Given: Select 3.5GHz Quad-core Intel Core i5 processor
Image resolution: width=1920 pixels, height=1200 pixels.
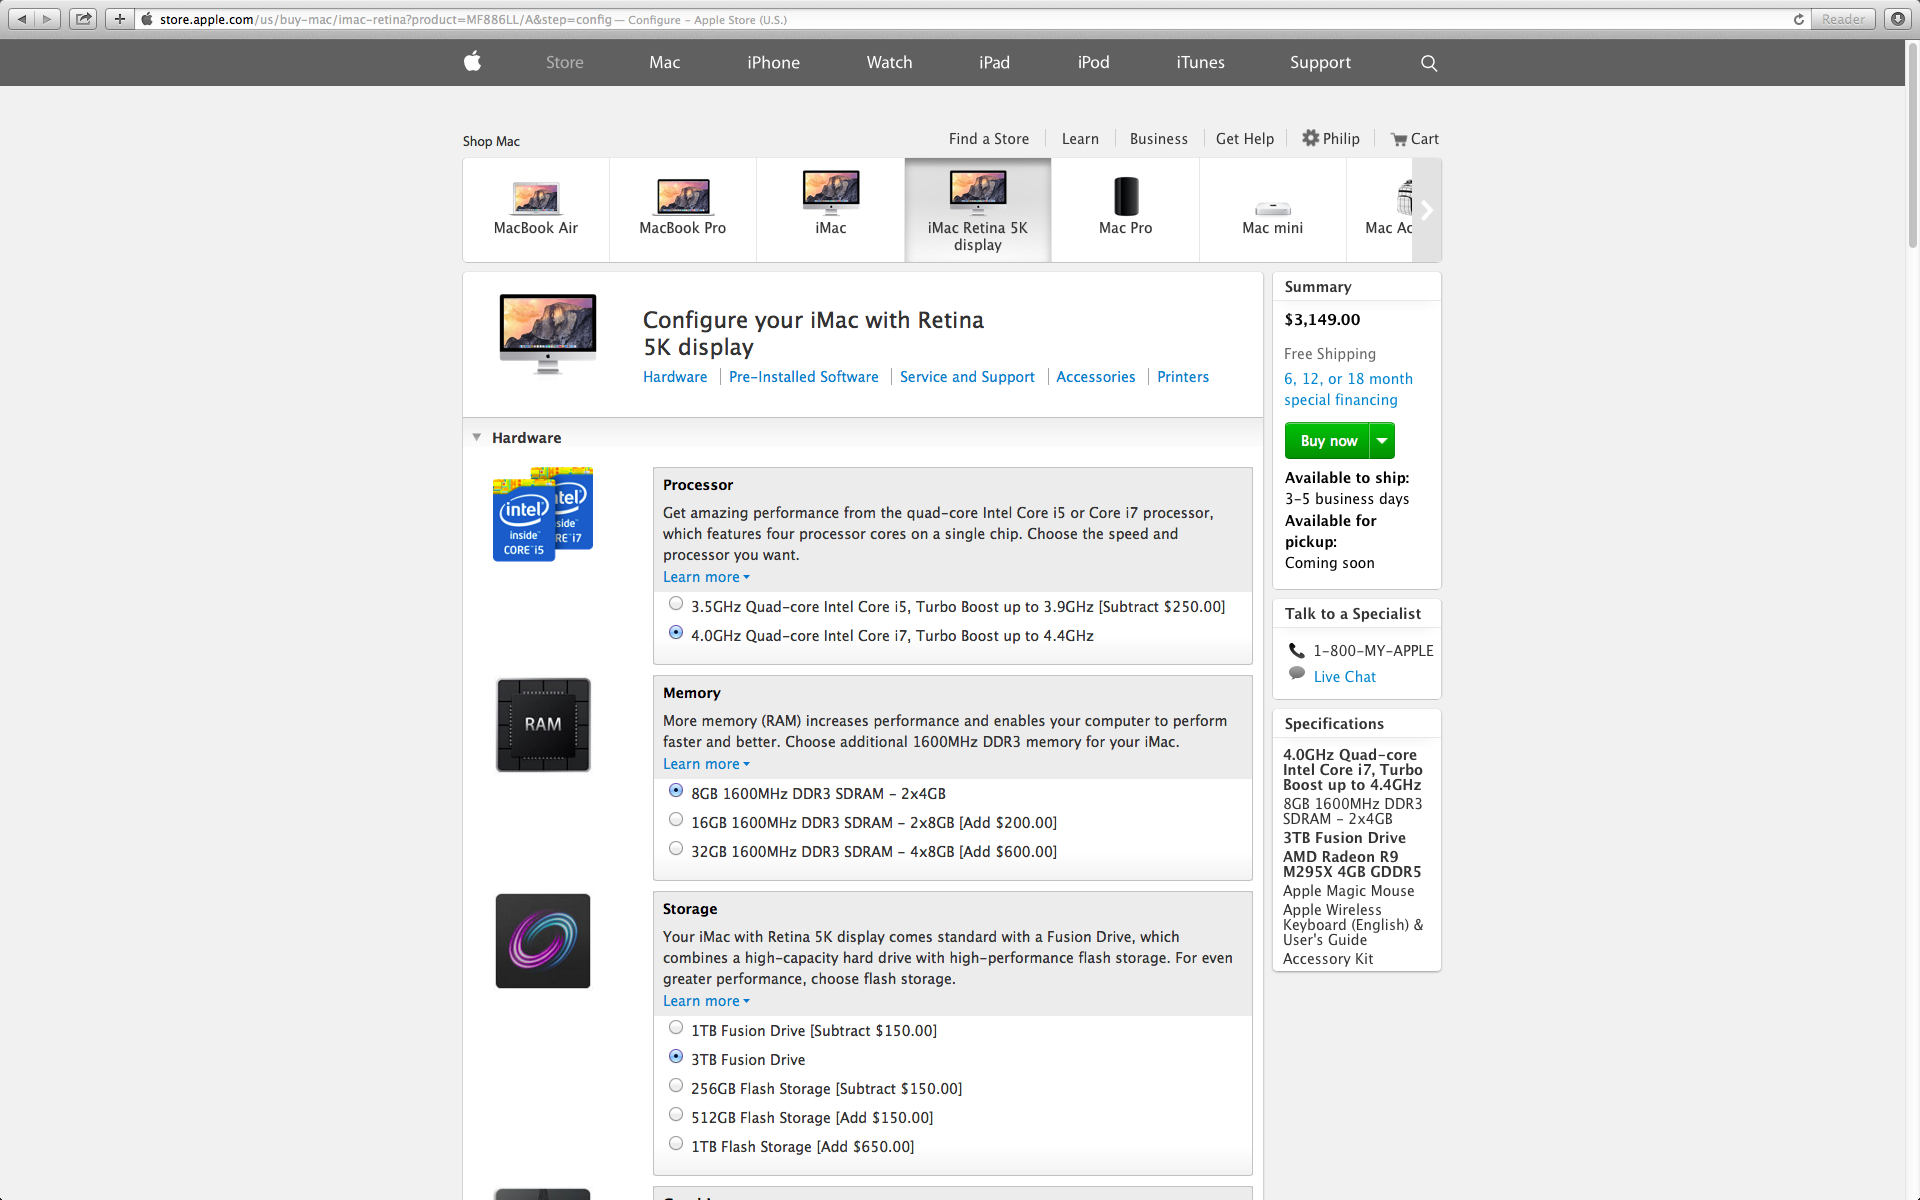Looking at the screenshot, I should [x=676, y=604].
